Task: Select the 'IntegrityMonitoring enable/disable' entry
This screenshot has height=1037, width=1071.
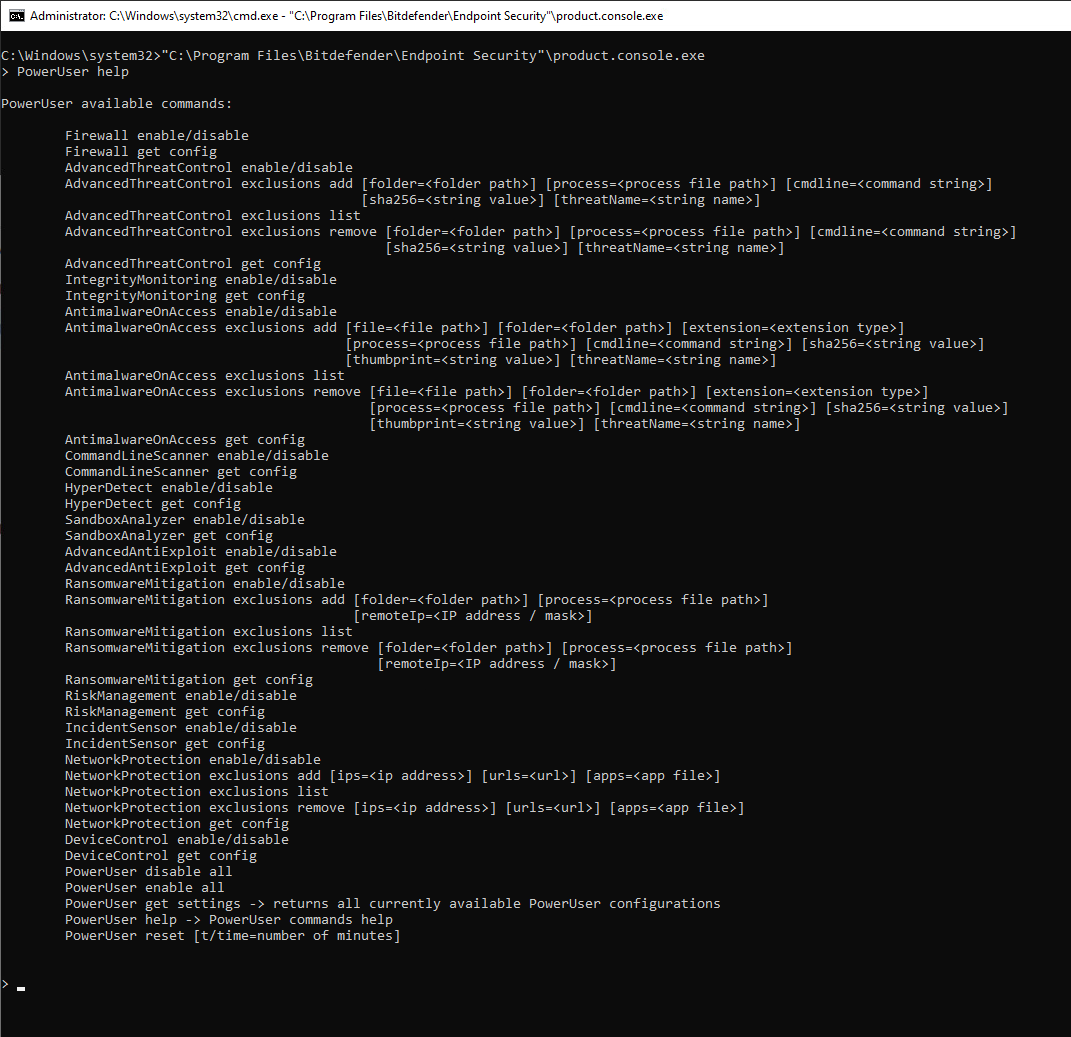Action: 200,279
